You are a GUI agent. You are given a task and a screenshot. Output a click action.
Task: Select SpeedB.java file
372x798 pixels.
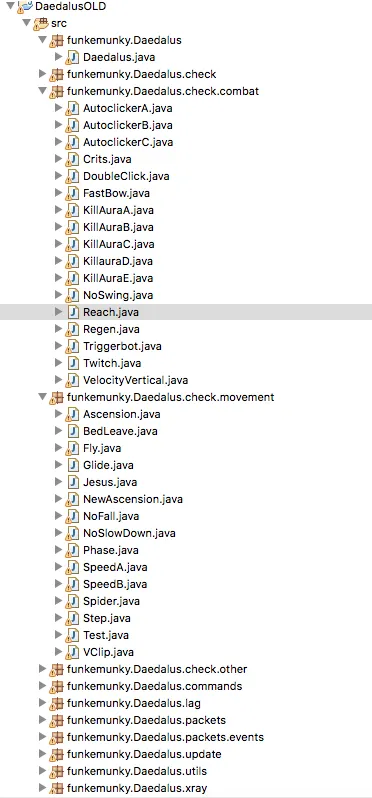115,584
